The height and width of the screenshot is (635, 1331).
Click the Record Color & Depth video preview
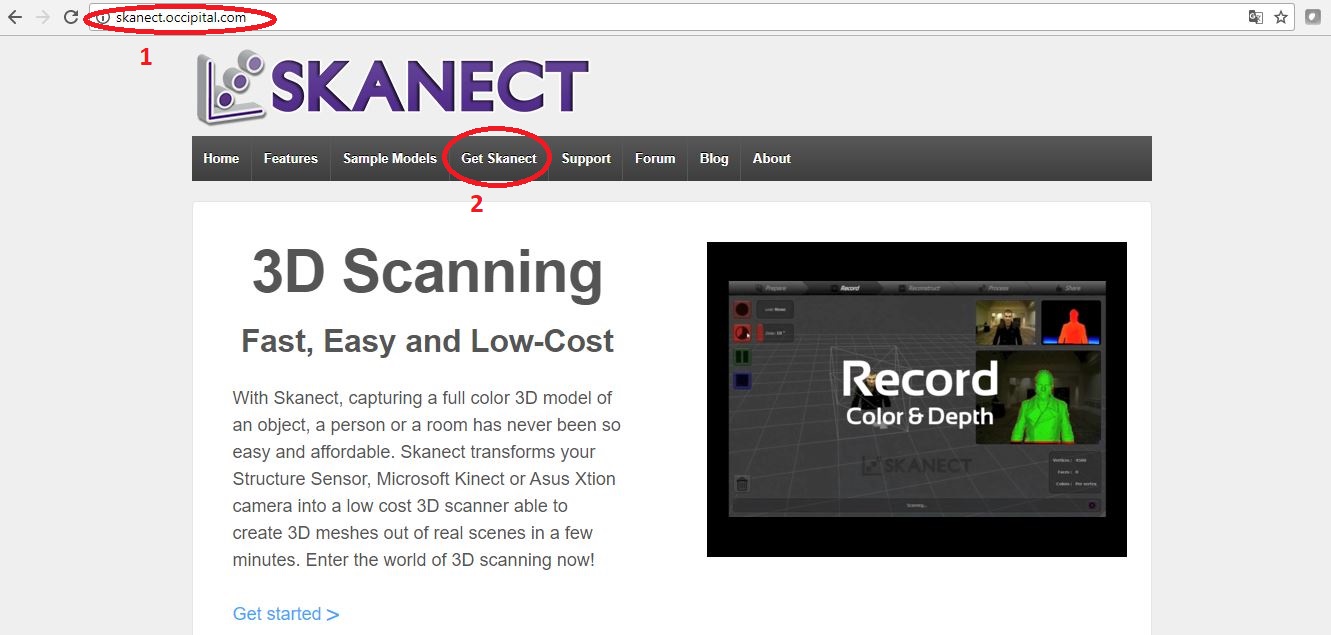(917, 399)
